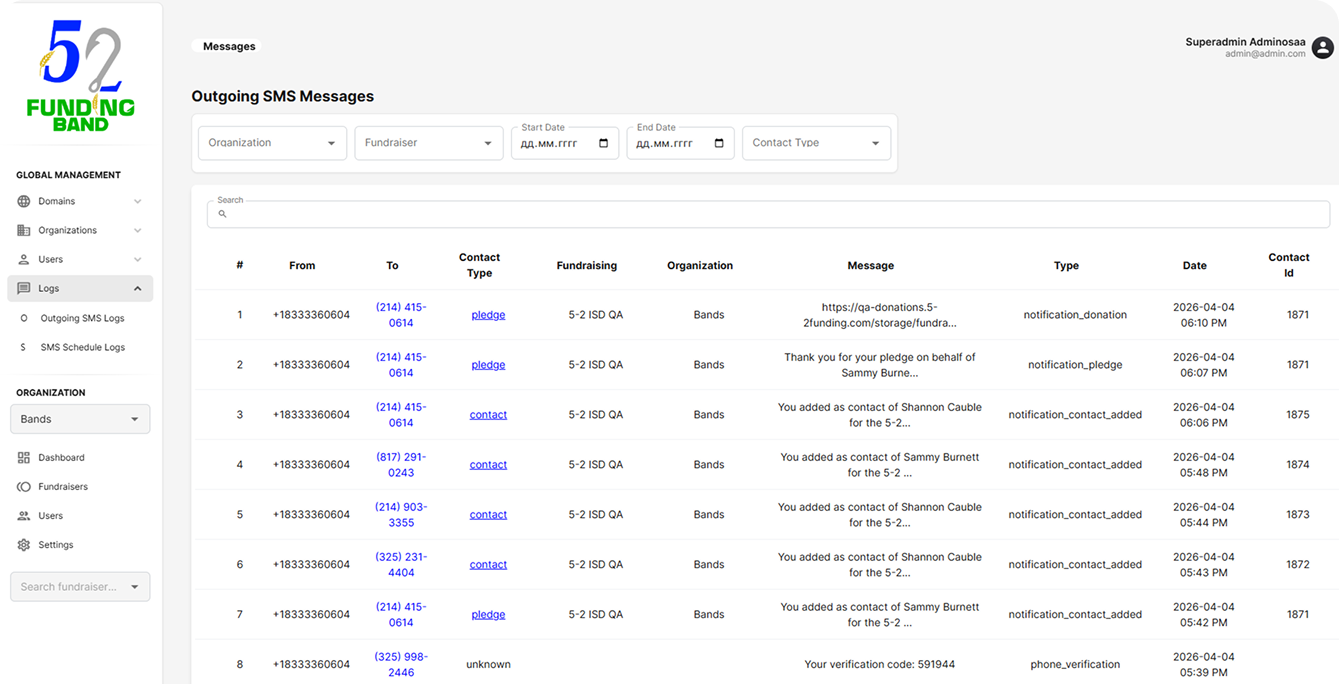1339x684 pixels.
Task: Click the pledge link in row 1
Action: pyautogui.click(x=488, y=315)
